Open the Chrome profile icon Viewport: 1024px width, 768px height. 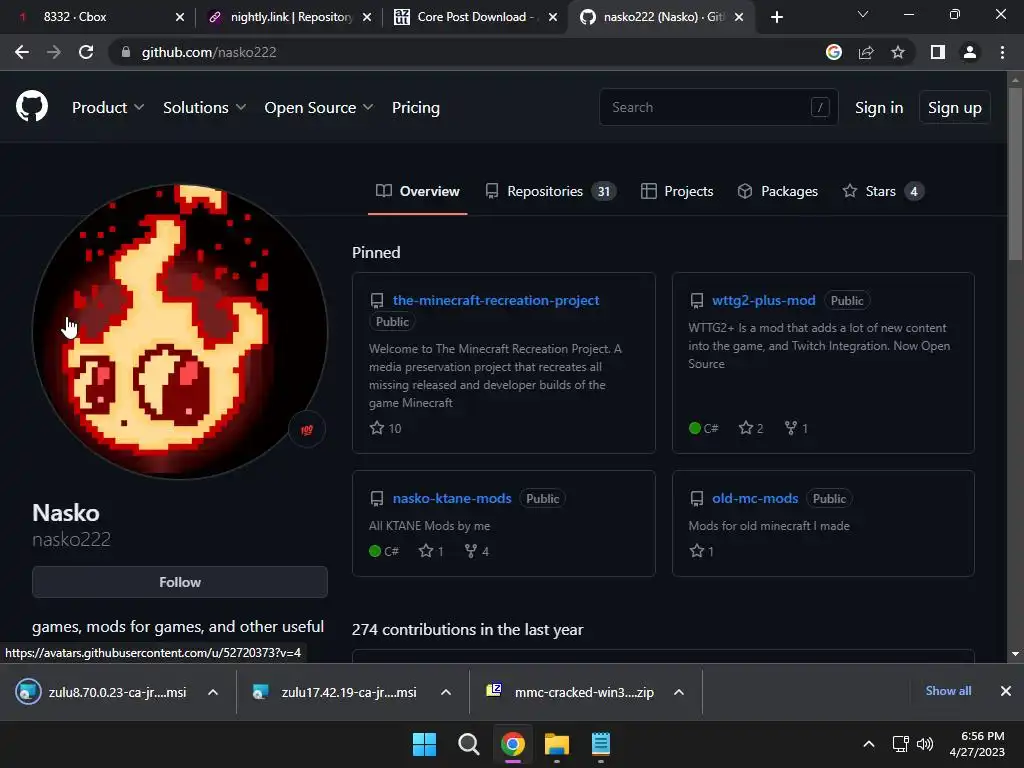point(970,52)
